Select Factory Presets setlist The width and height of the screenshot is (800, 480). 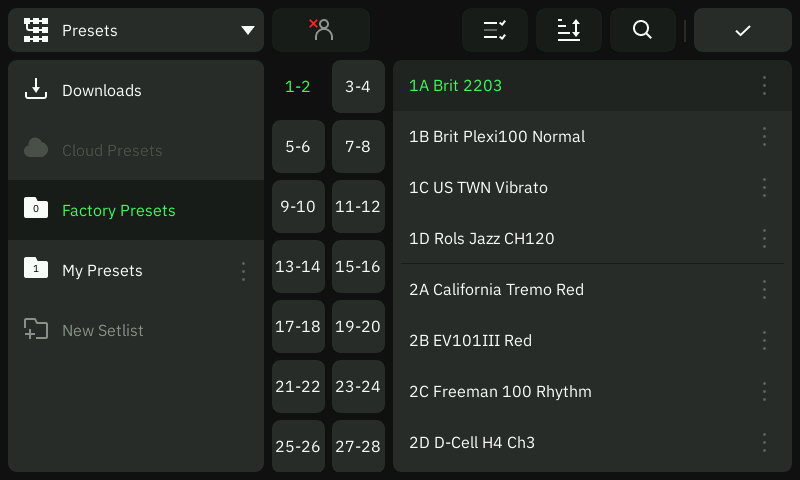[136, 210]
